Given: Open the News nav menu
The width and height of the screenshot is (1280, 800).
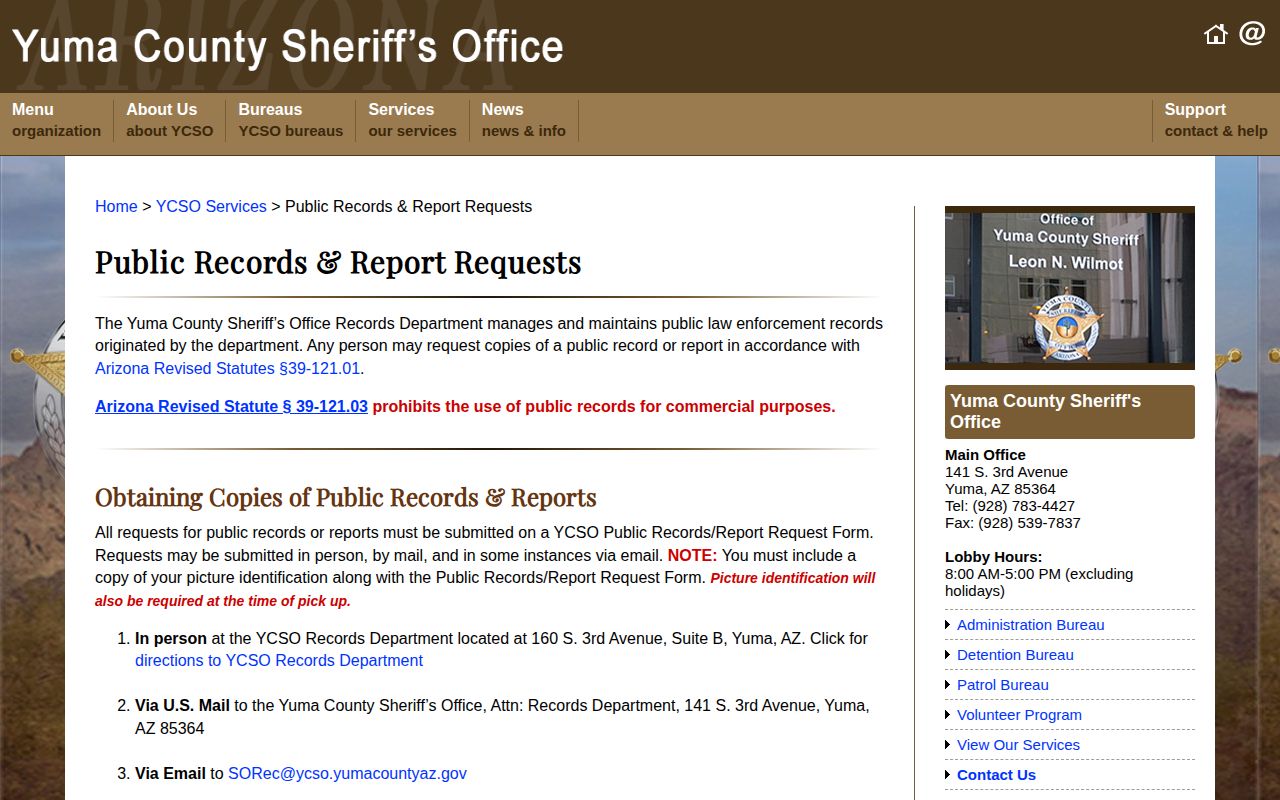Looking at the screenshot, I should click(523, 120).
